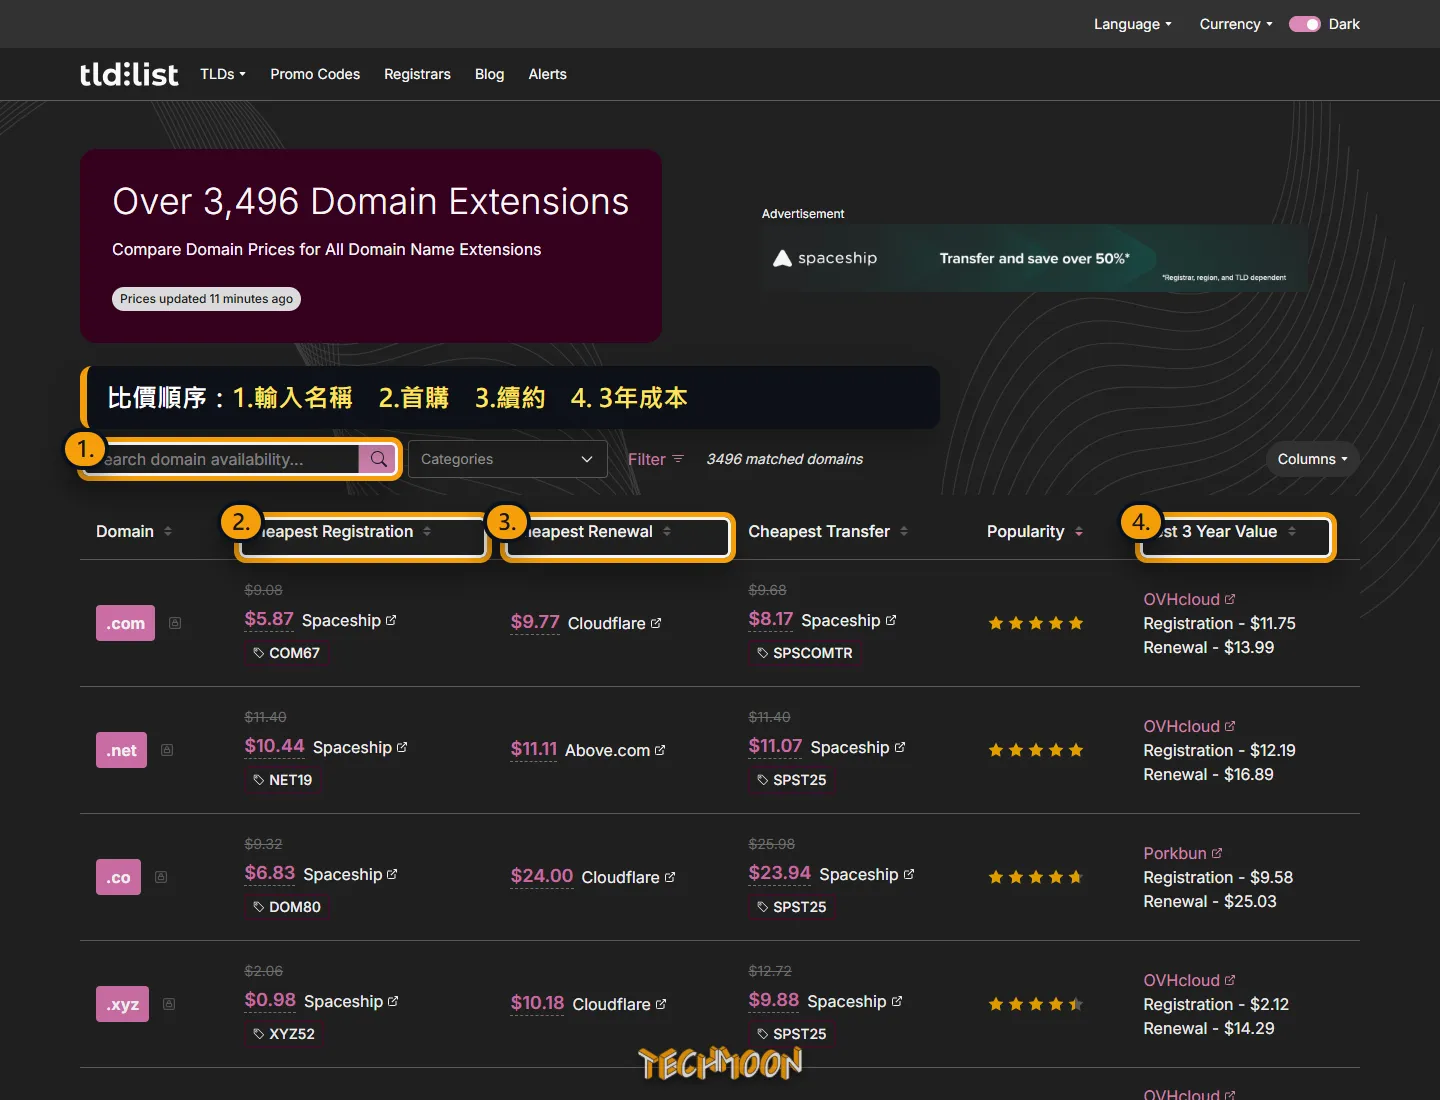Open the Currency dropdown
1440x1100 pixels.
point(1236,24)
